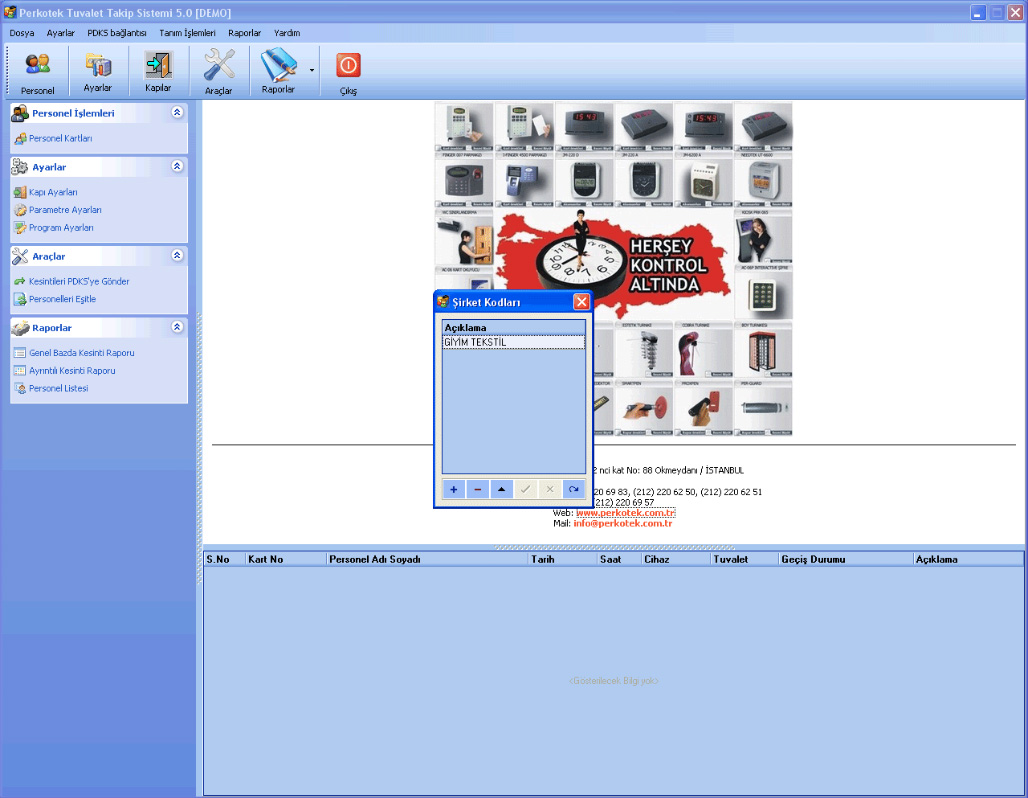
Task: Click the plus button to add company code
Action: [453, 489]
